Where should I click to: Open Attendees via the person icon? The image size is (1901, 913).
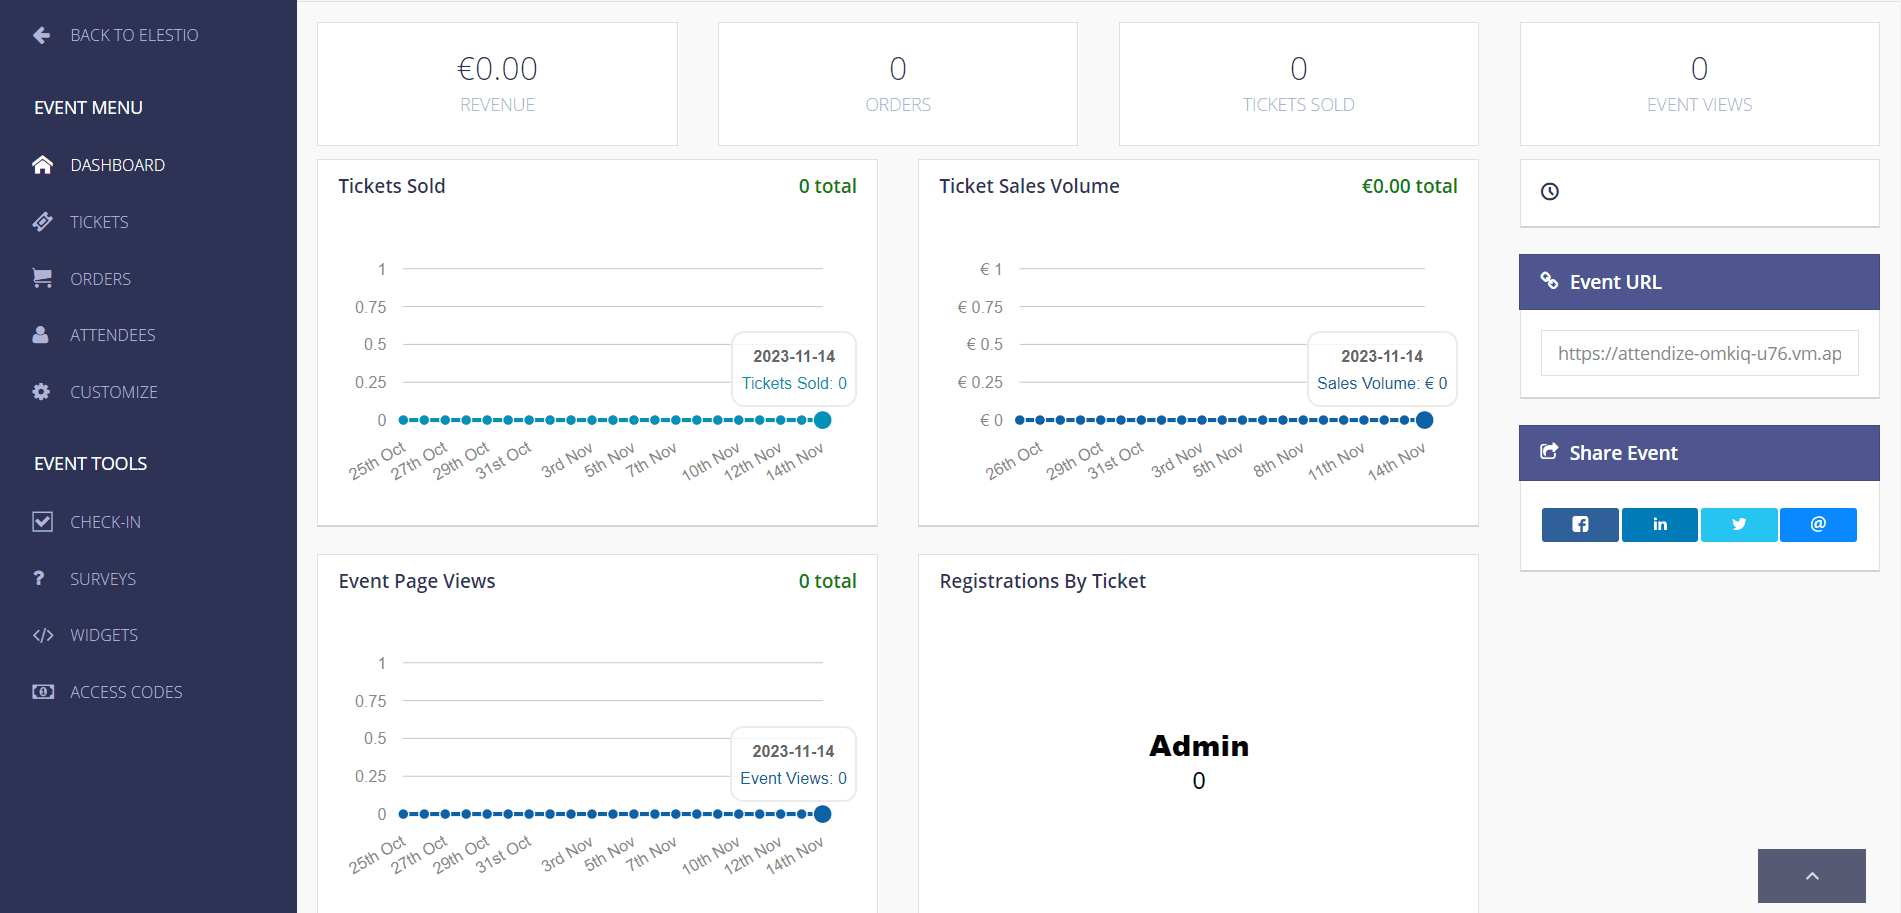[42, 334]
